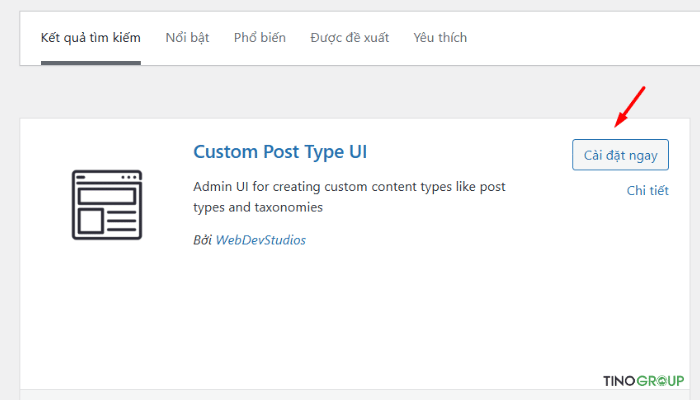The image size is (700, 400).
Task: Click the three dots inside the plugin icon
Action: click(x=127, y=177)
